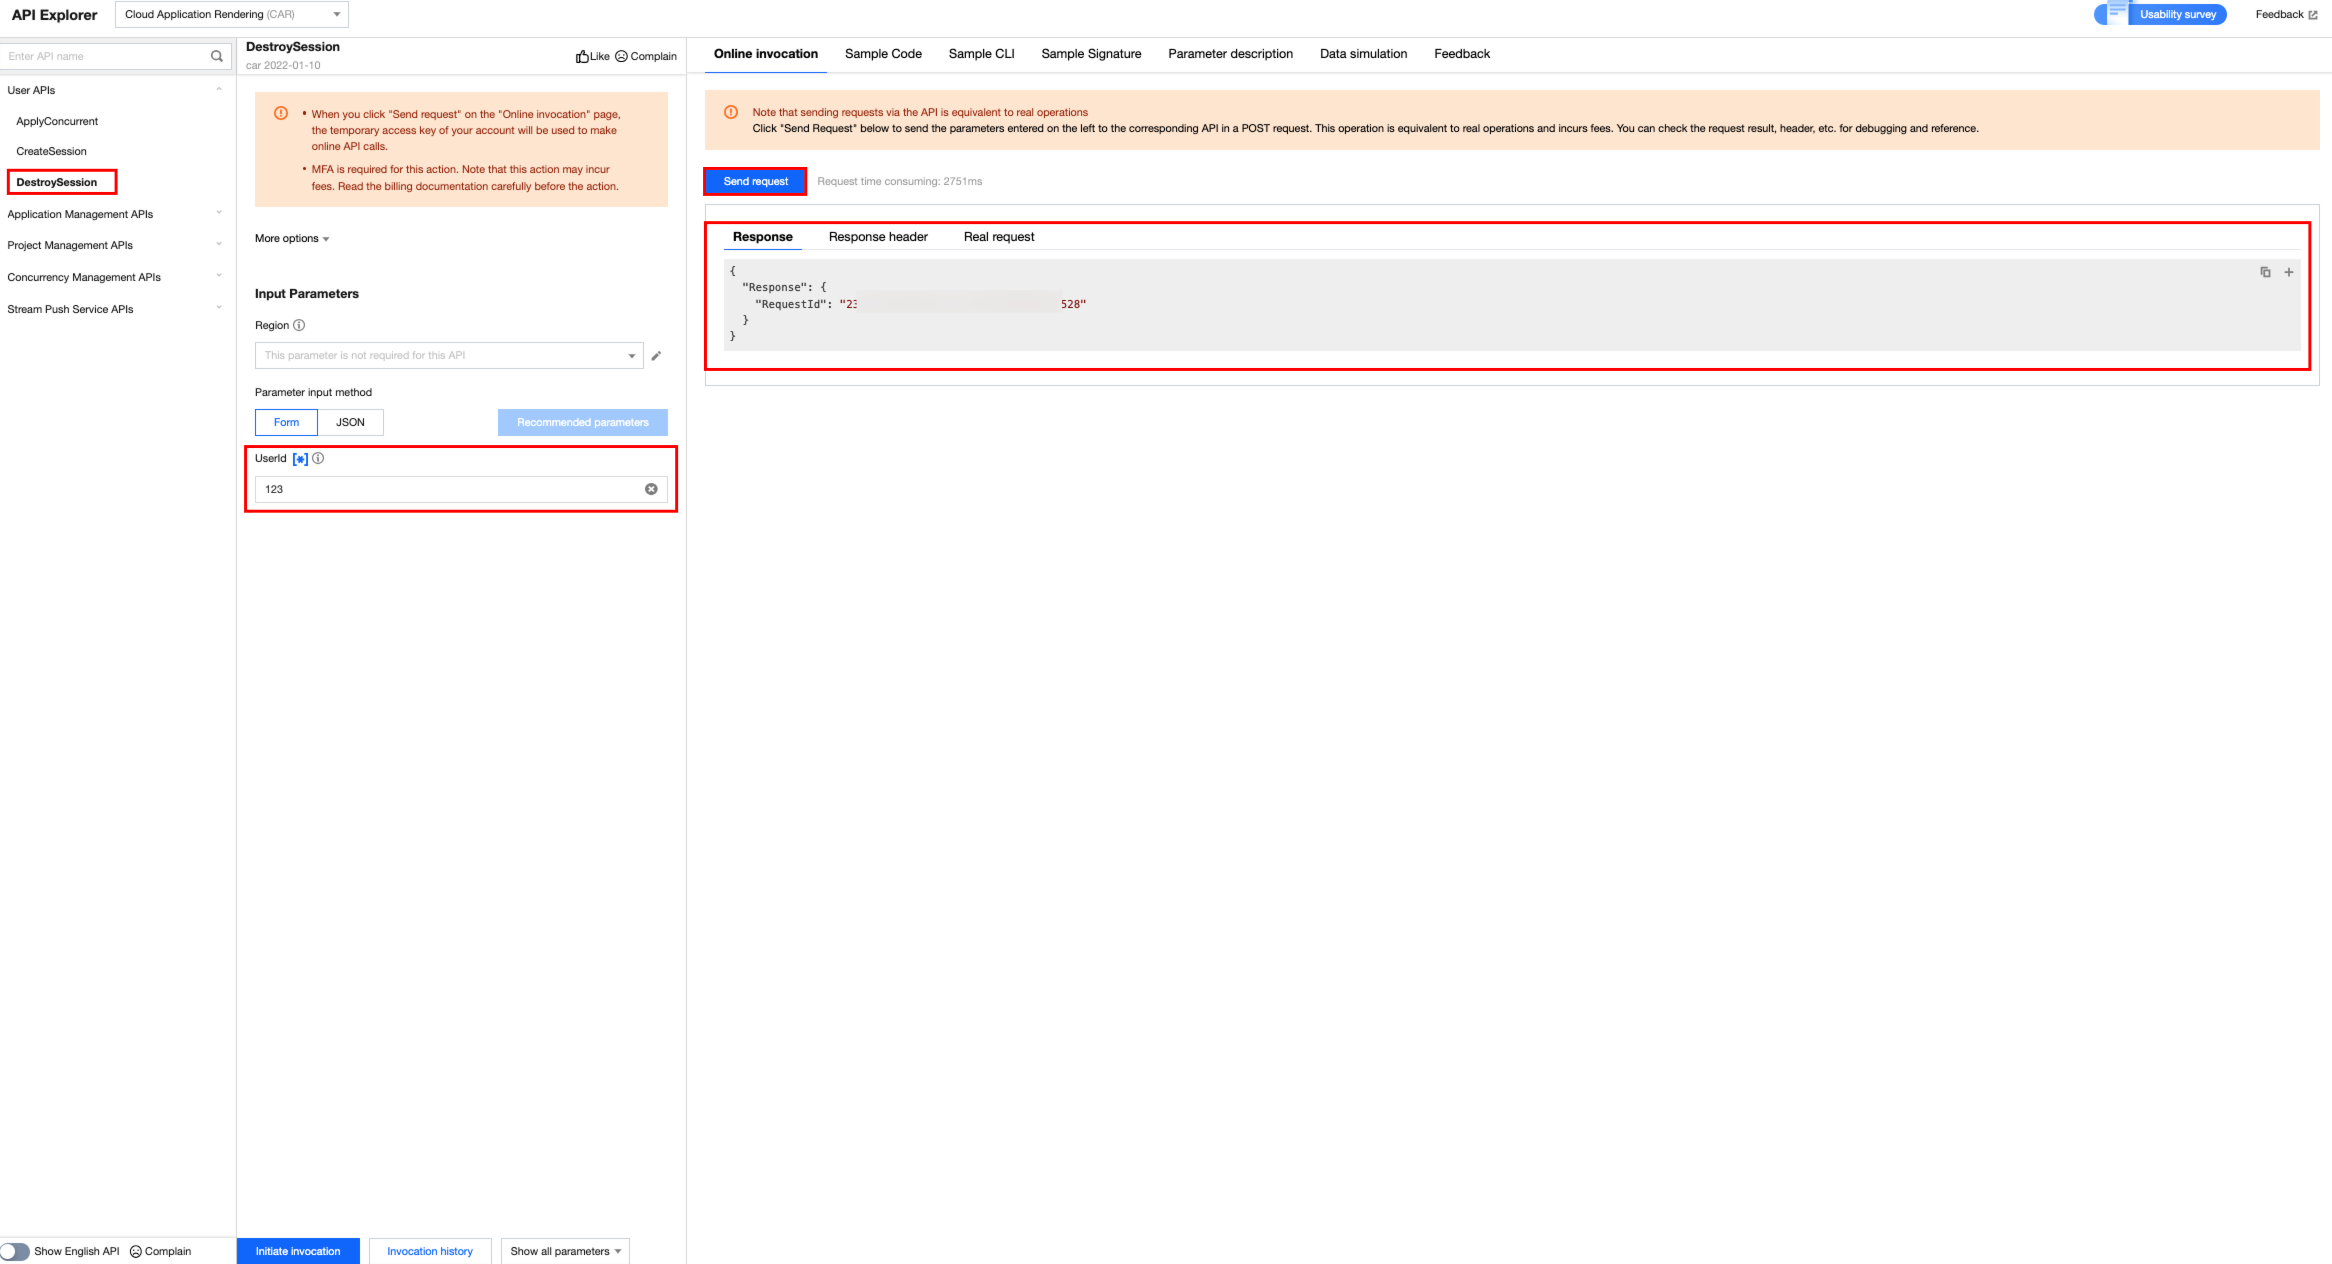Screen dimensions: 2332x1264
Task: Select the Form input method
Action: (286, 422)
